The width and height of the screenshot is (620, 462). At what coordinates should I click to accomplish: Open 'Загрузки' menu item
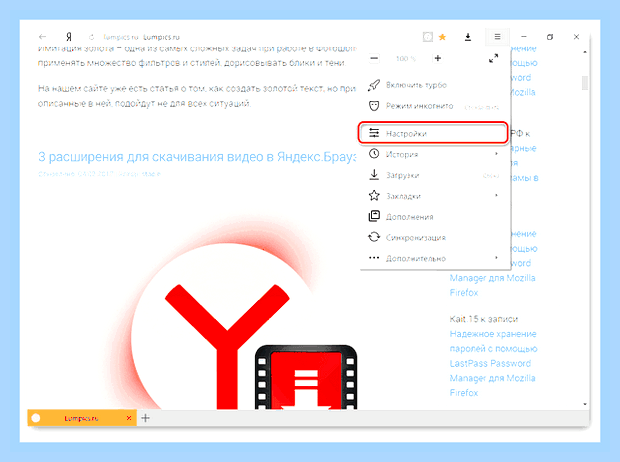(433, 175)
